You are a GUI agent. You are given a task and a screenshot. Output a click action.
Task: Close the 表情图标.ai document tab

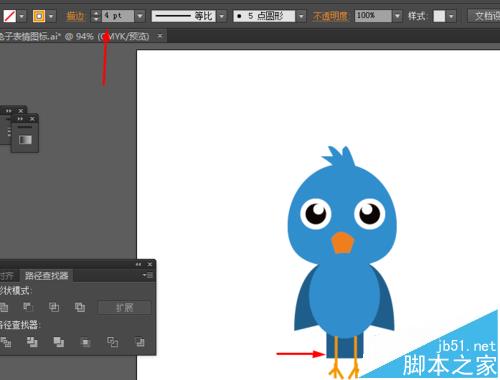160,36
